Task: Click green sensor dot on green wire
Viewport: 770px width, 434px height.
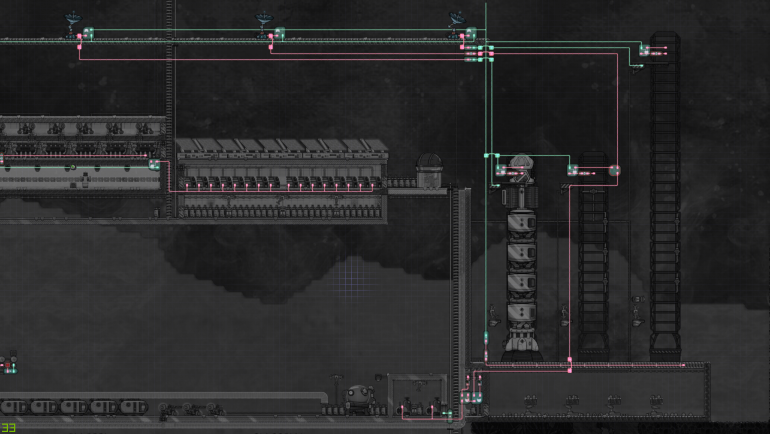Action: (x=73, y=167)
